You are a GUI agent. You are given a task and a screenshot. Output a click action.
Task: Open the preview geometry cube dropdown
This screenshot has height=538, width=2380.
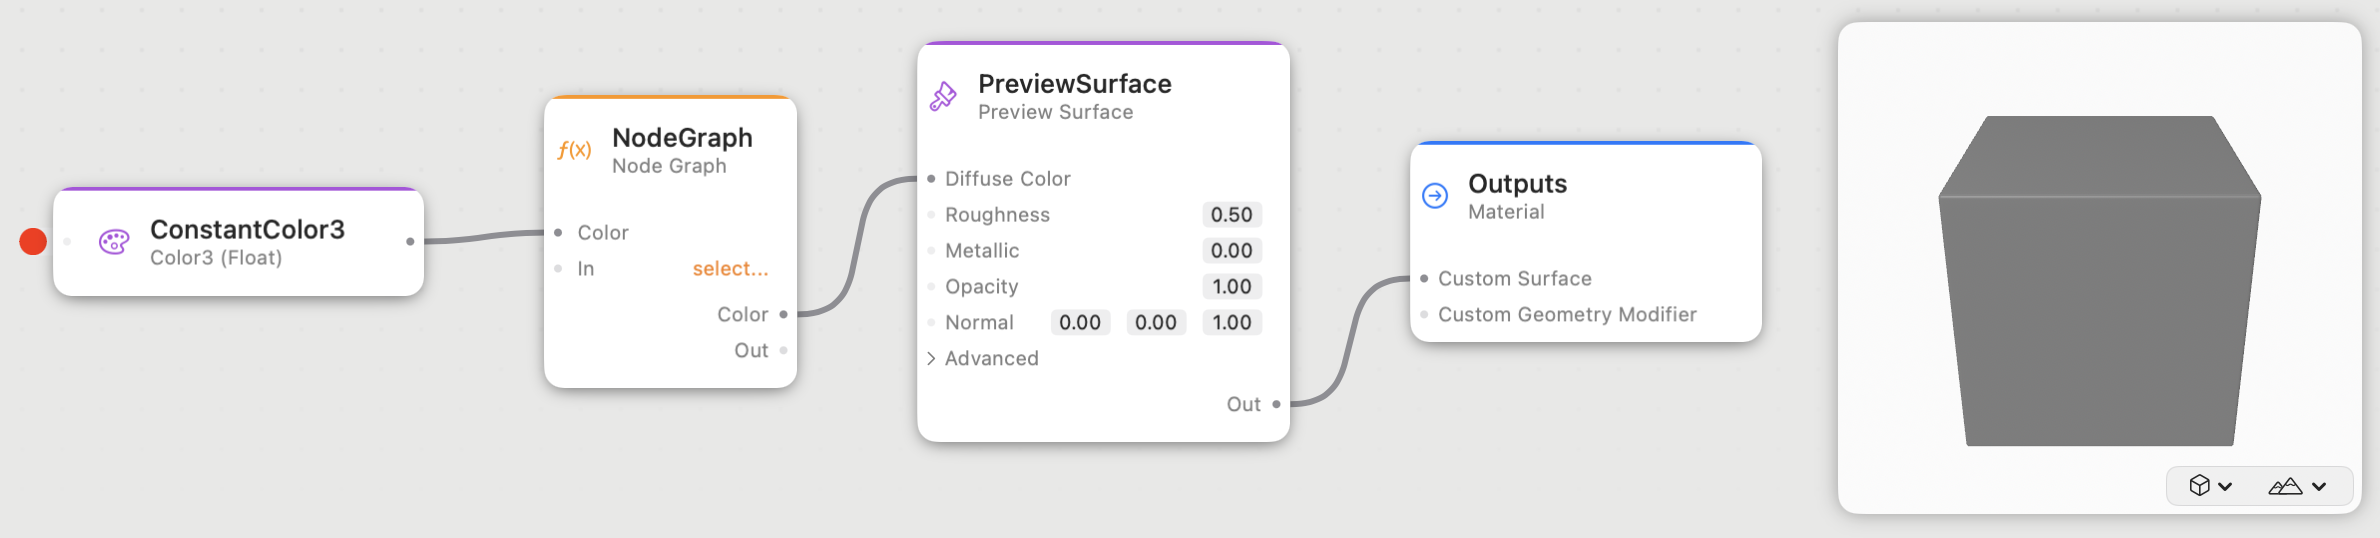(2210, 486)
